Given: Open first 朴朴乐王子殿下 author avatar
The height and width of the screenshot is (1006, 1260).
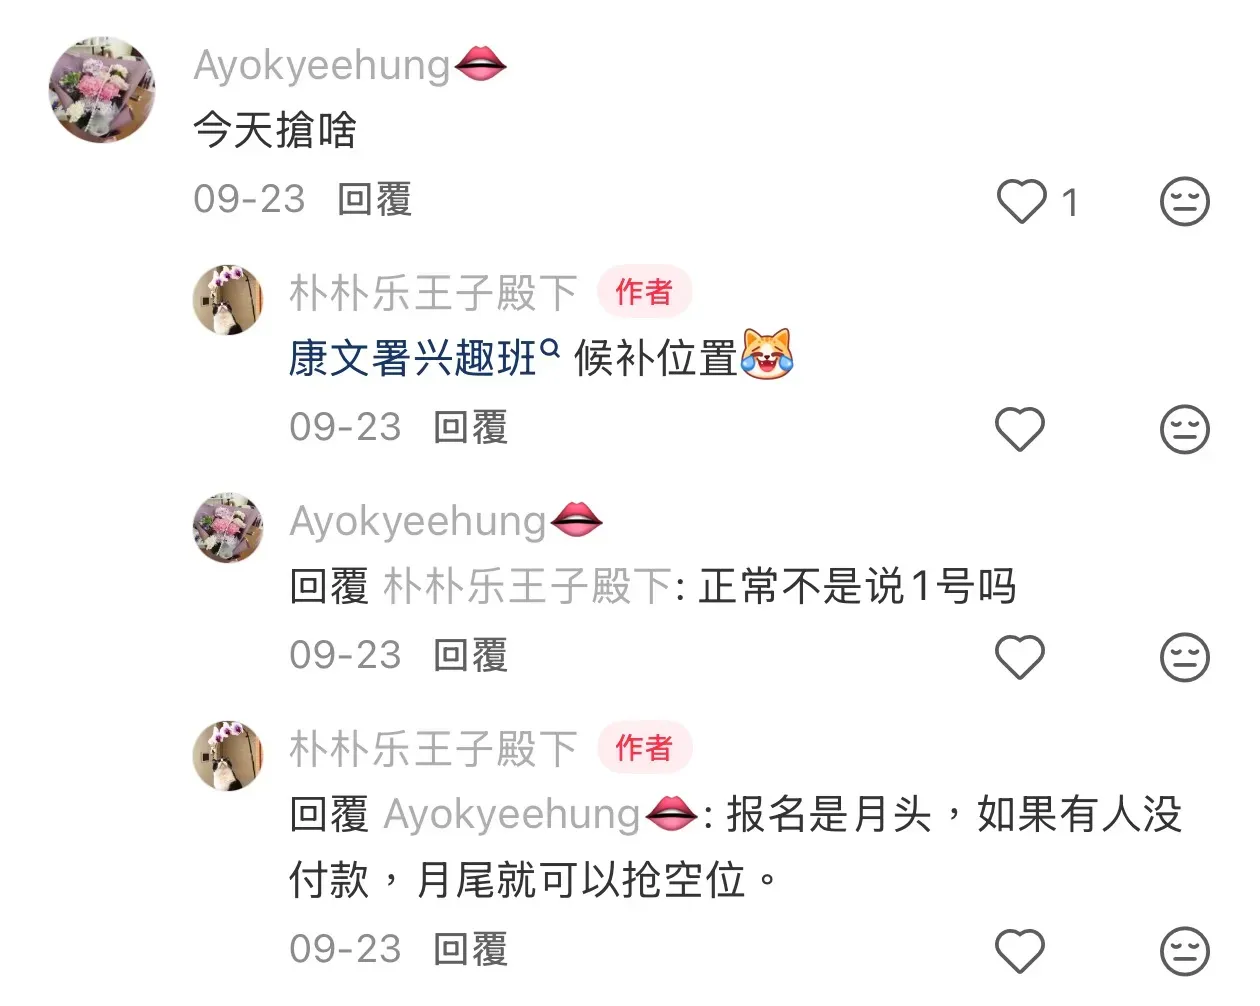Looking at the screenshot, I should (228, 300).
